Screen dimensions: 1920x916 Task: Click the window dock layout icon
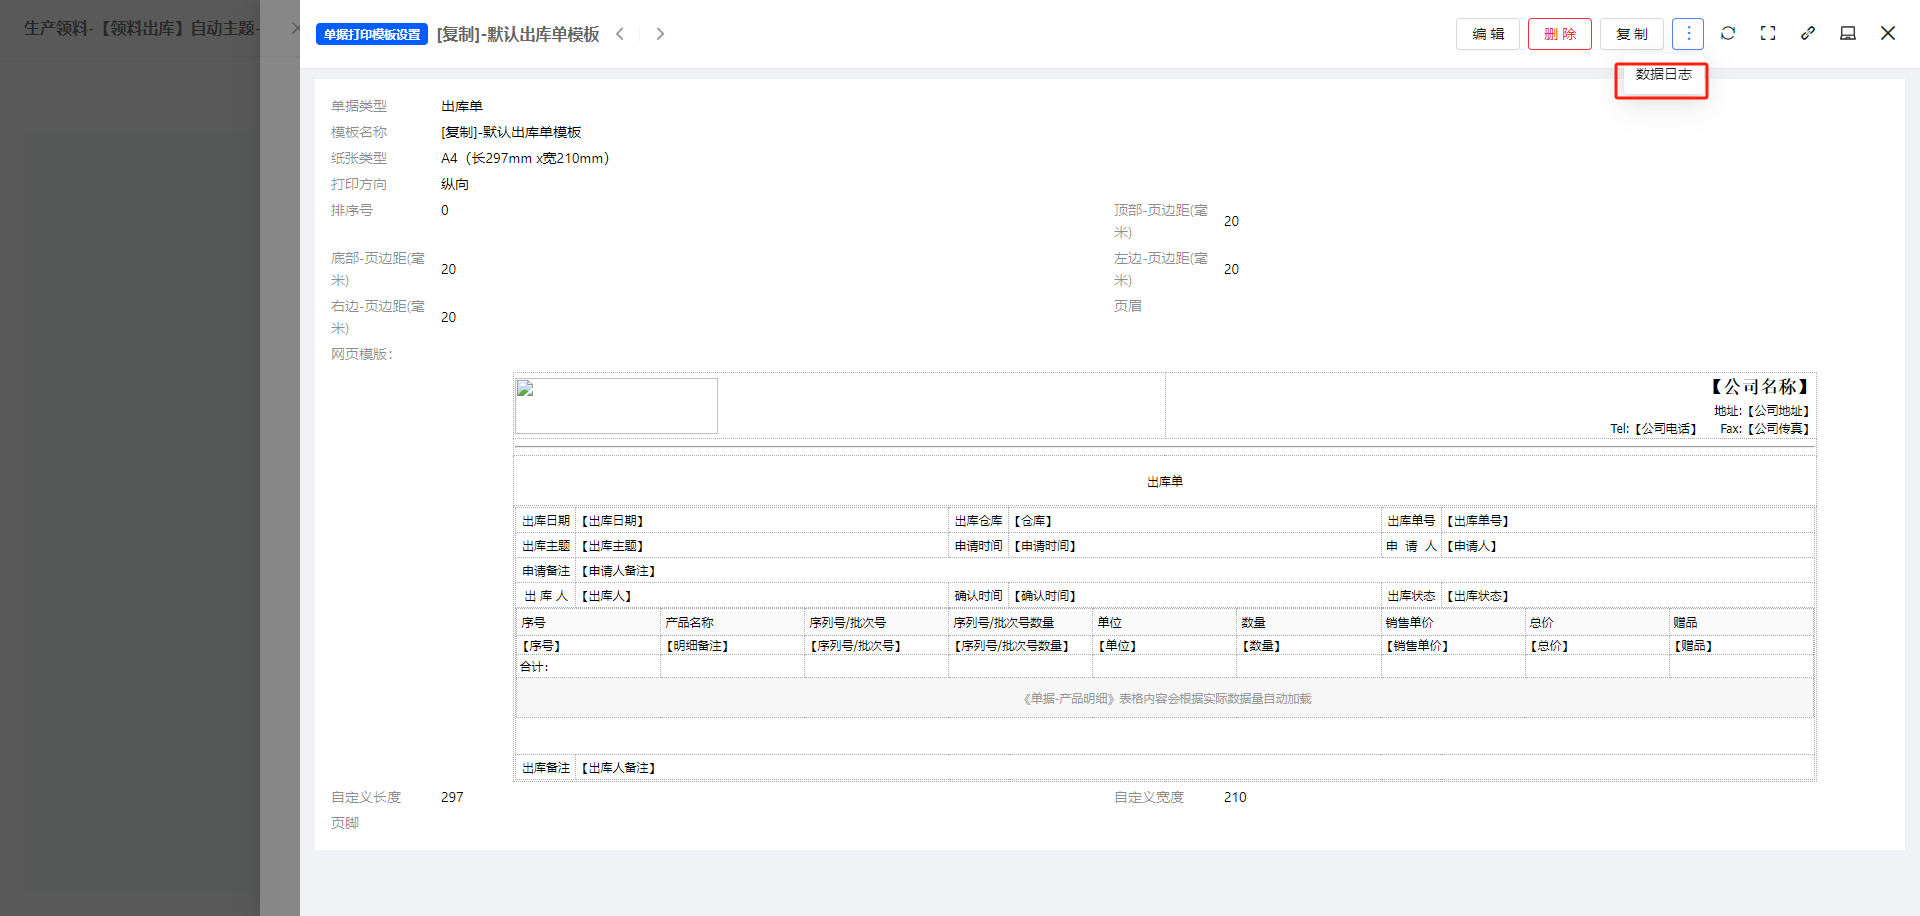pos(1848,33)
